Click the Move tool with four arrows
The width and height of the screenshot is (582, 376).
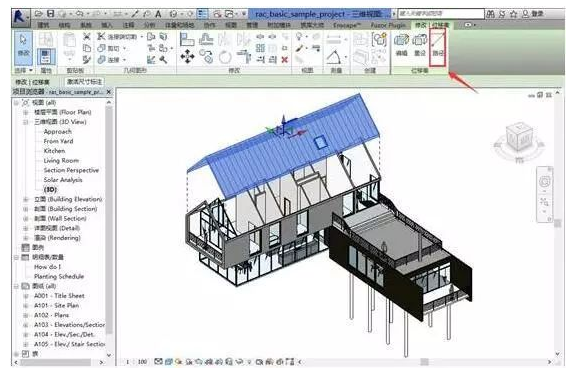point(187,57)
